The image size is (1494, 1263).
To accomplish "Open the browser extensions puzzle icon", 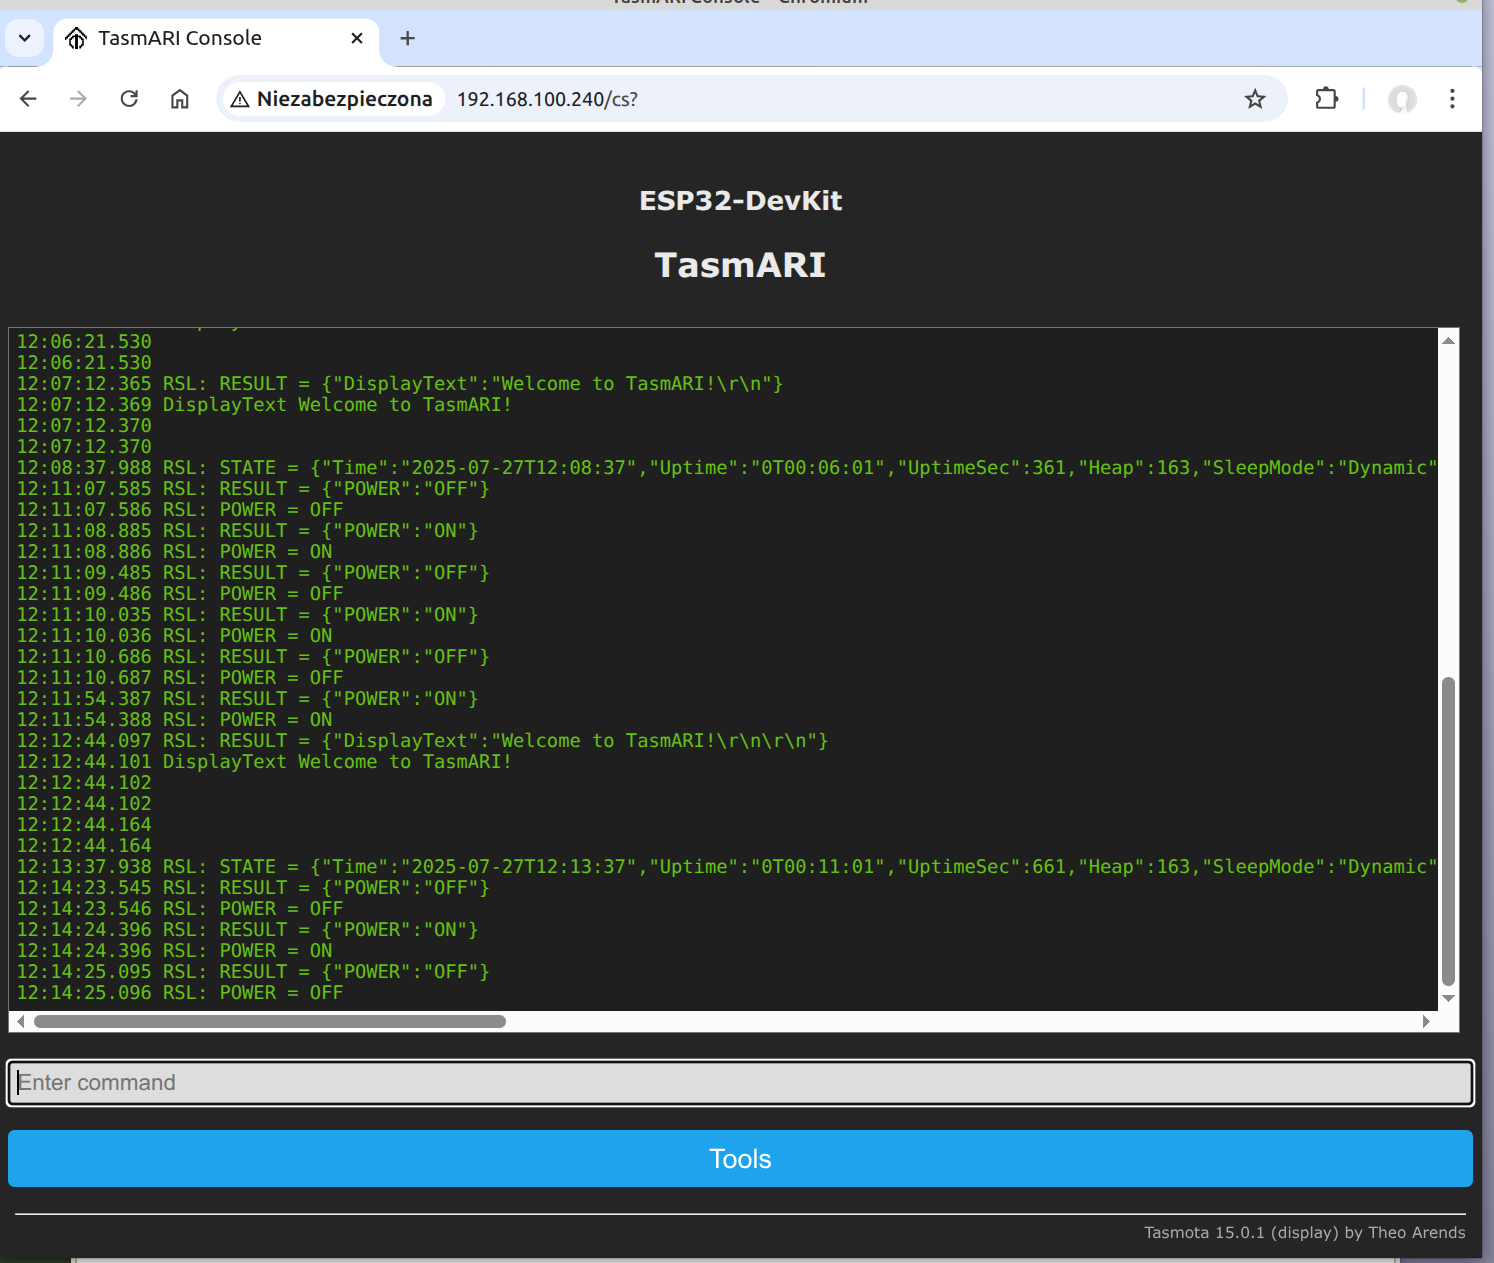I will pyautogui.click(x=1326, y=99).
